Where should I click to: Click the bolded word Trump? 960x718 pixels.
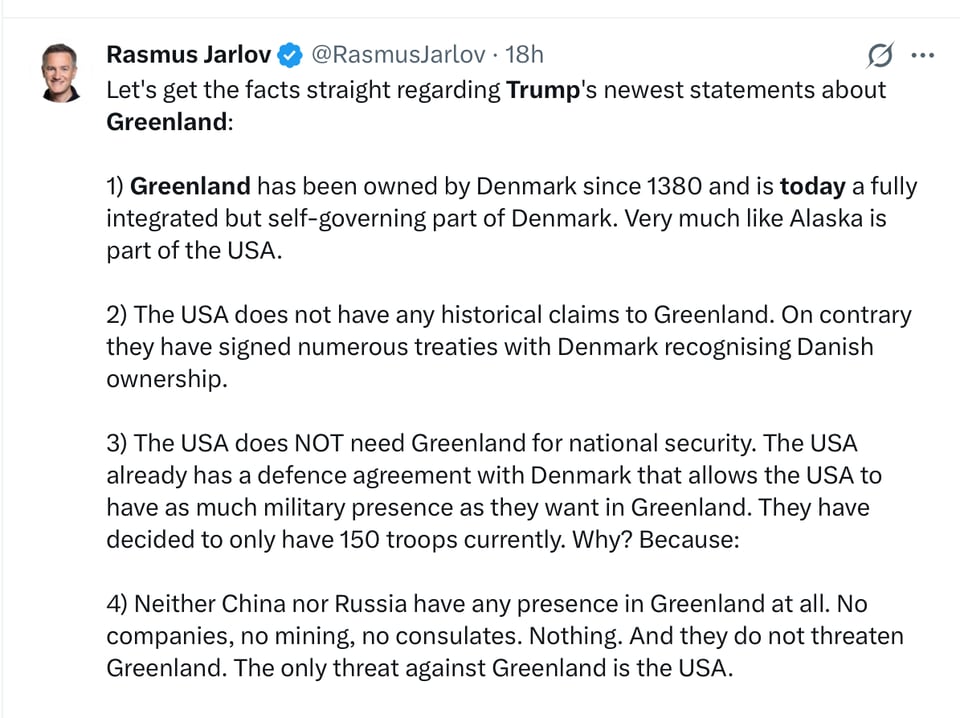click(x=543, y=89)
